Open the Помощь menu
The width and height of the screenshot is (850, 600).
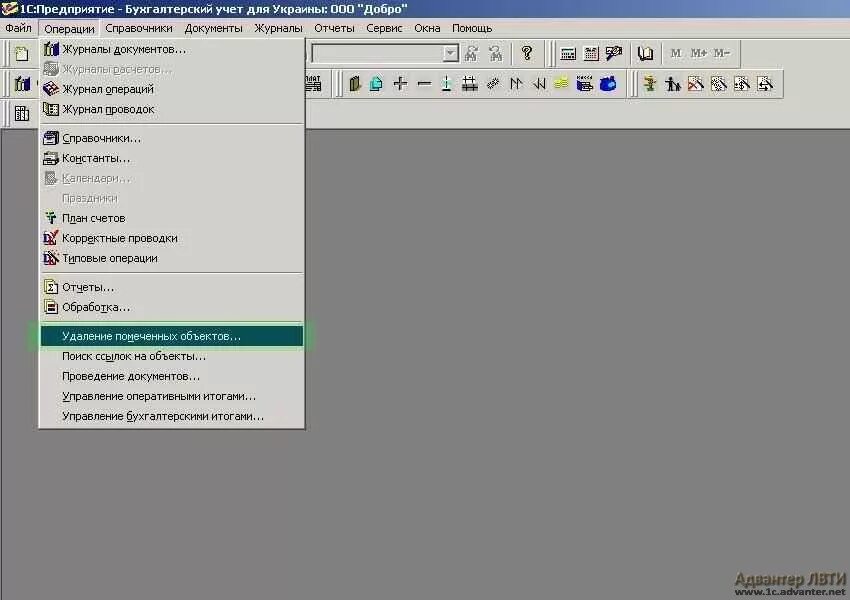(x=472, y=28)
